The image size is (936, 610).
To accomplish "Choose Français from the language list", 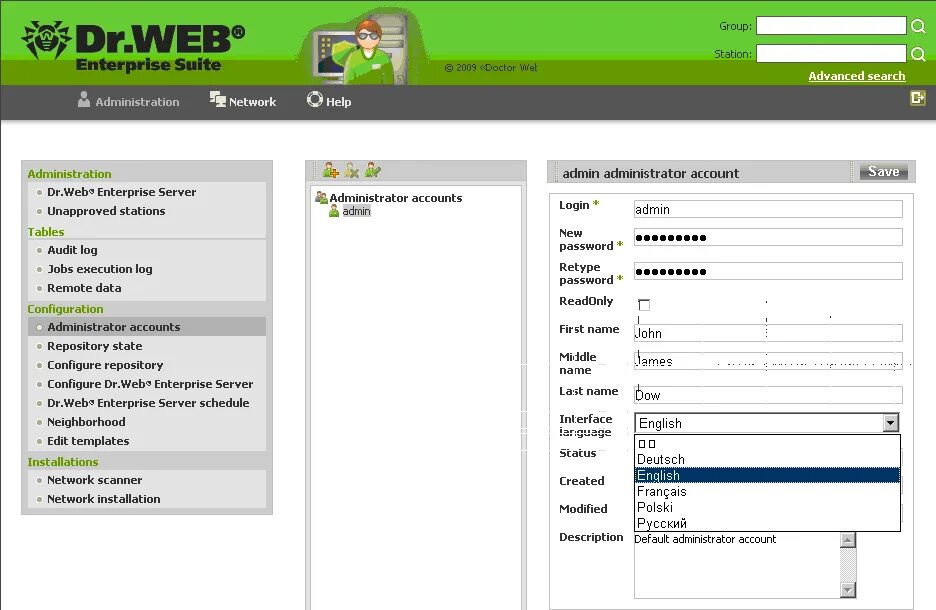I will [x=767, y=491].
